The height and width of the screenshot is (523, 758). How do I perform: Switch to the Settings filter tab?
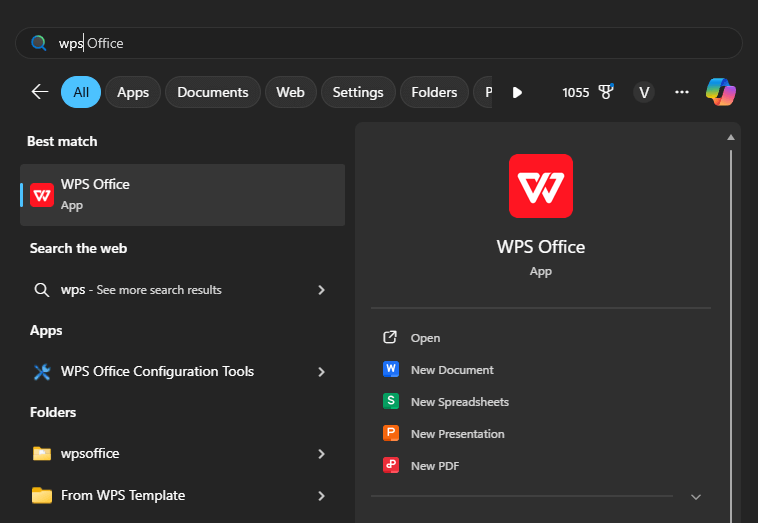click(358, 92)
